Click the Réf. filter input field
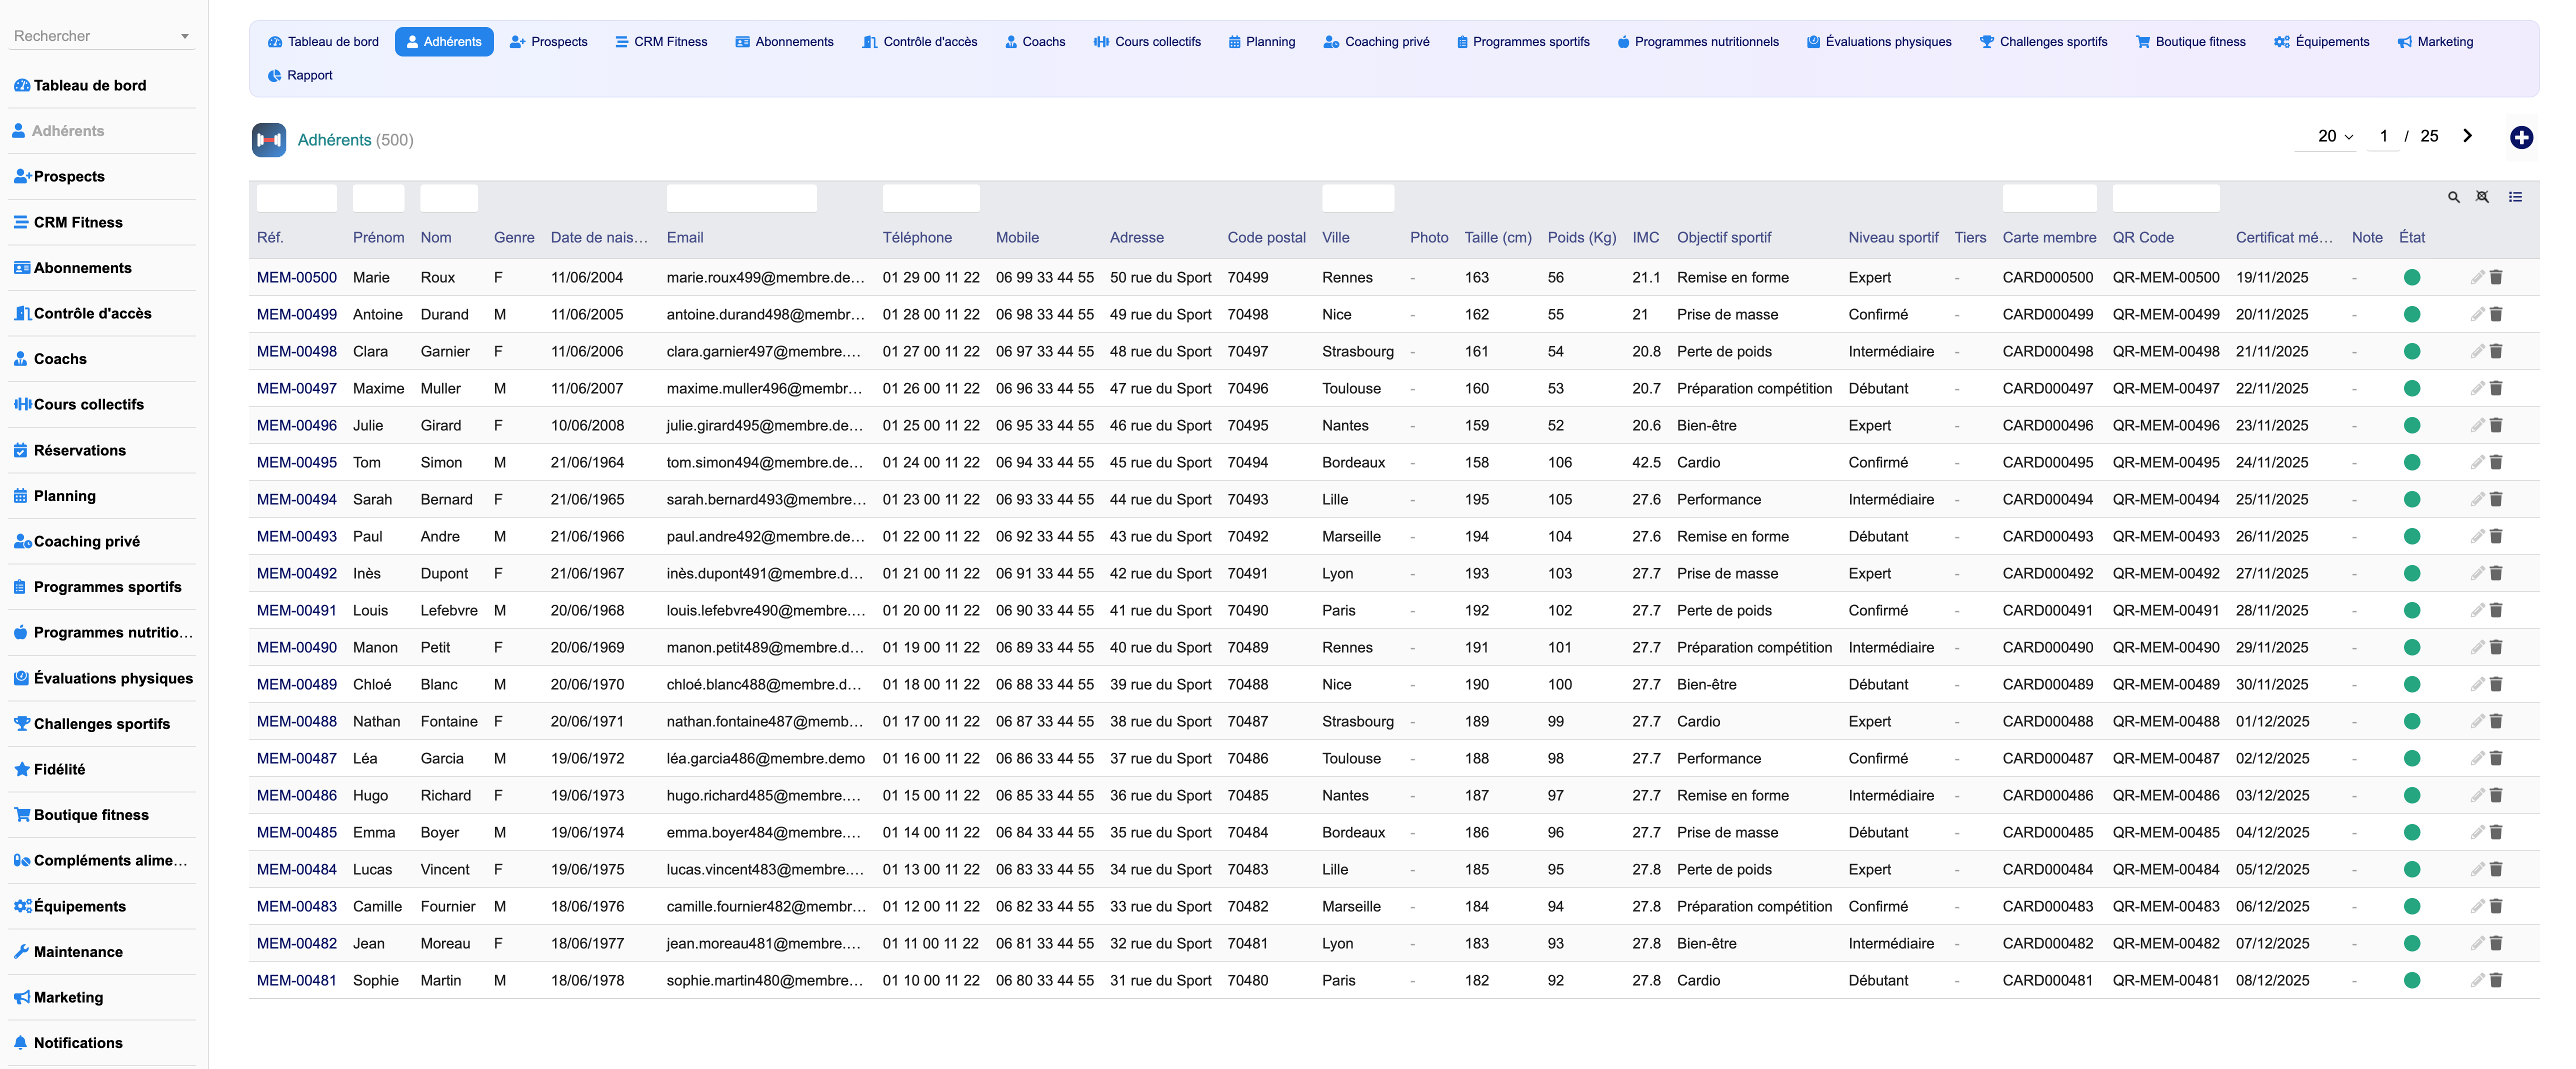This screenshot has height=1069, width=2576. click(297, 198)
